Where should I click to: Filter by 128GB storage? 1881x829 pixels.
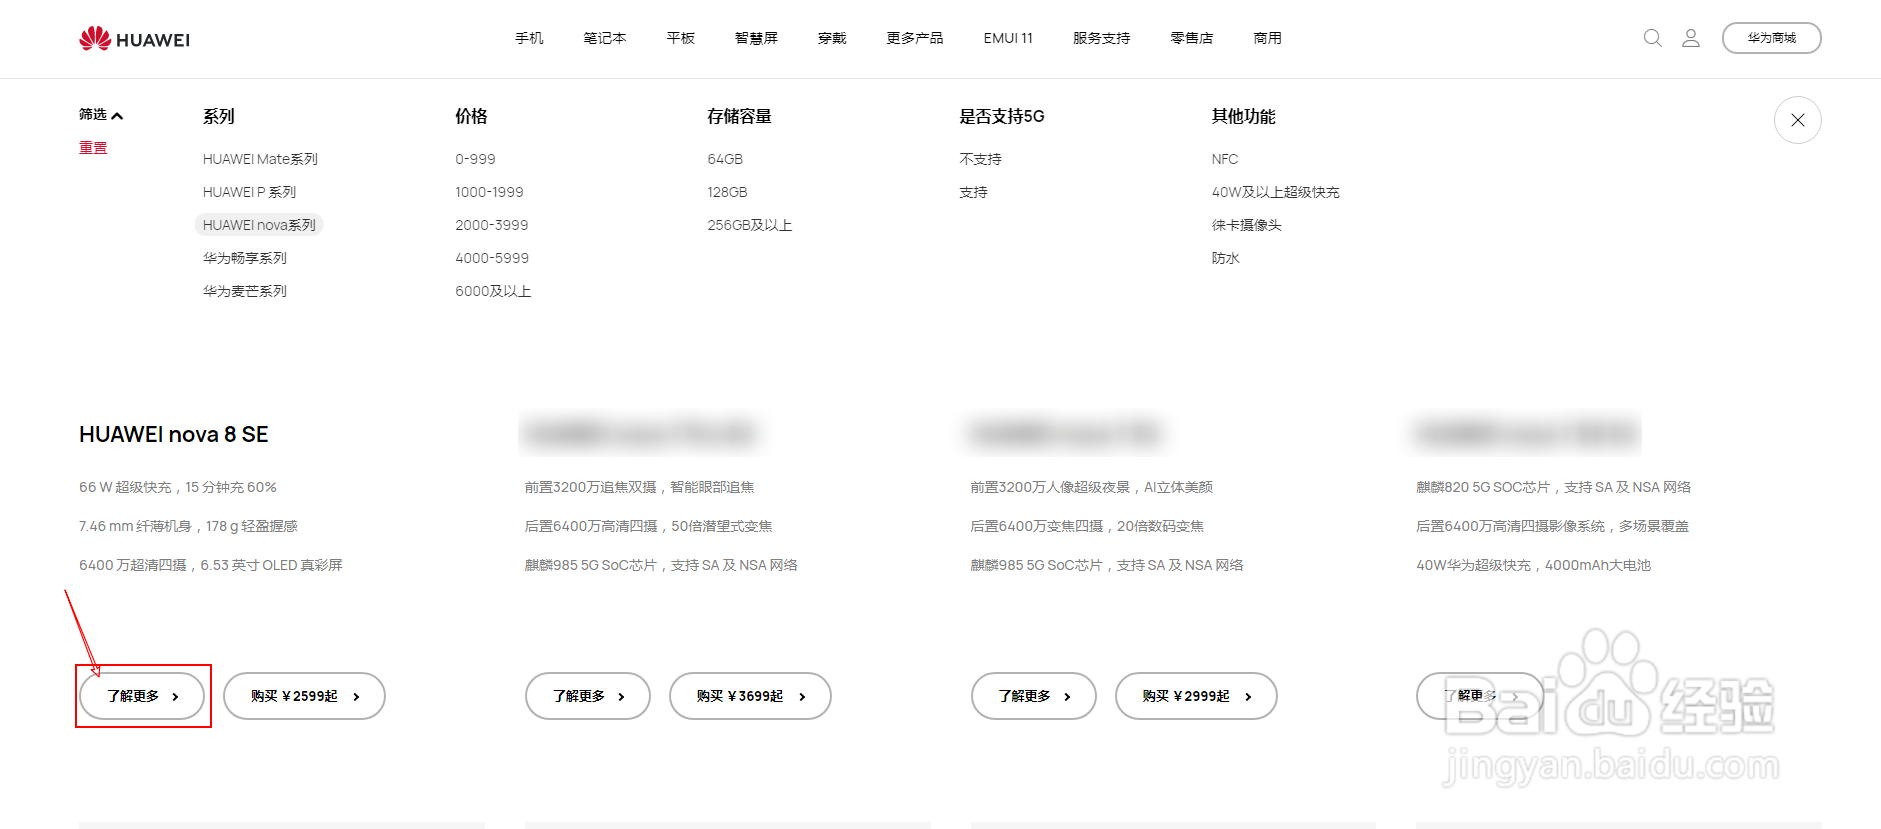[x=727, y=192]
